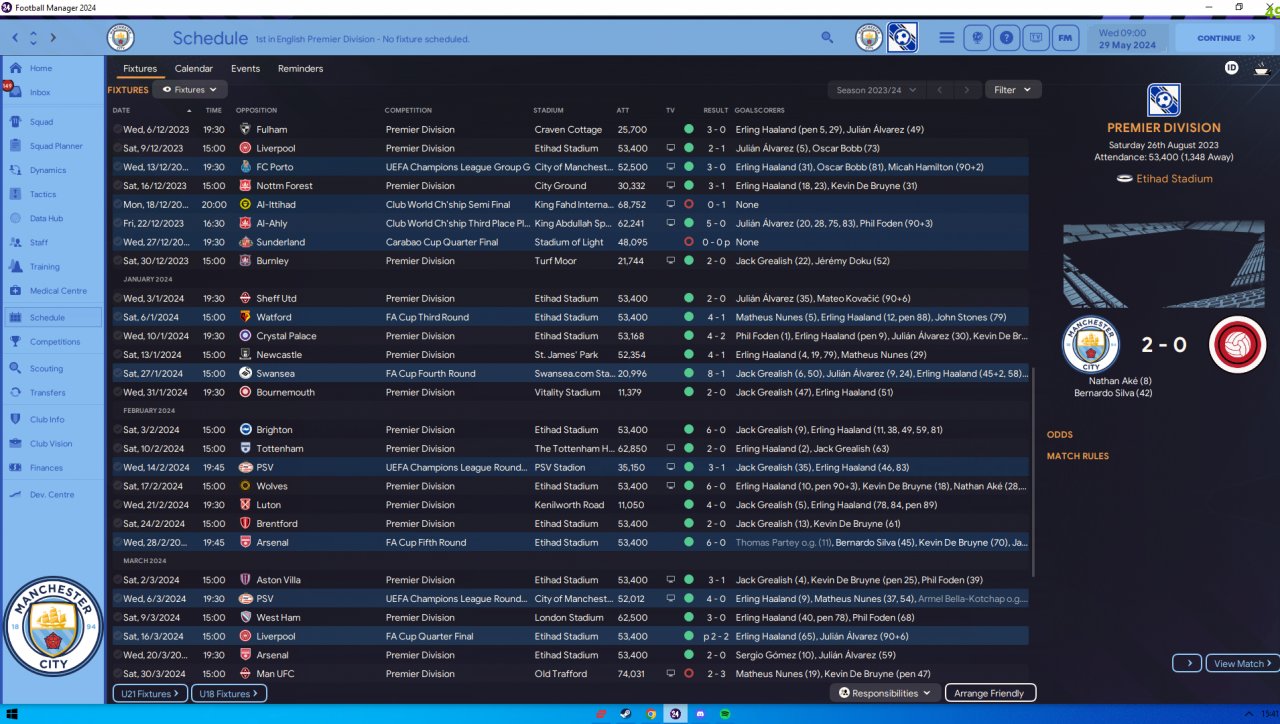
Task: Go to the next season arrow
Action: click(x=966, y=90)
